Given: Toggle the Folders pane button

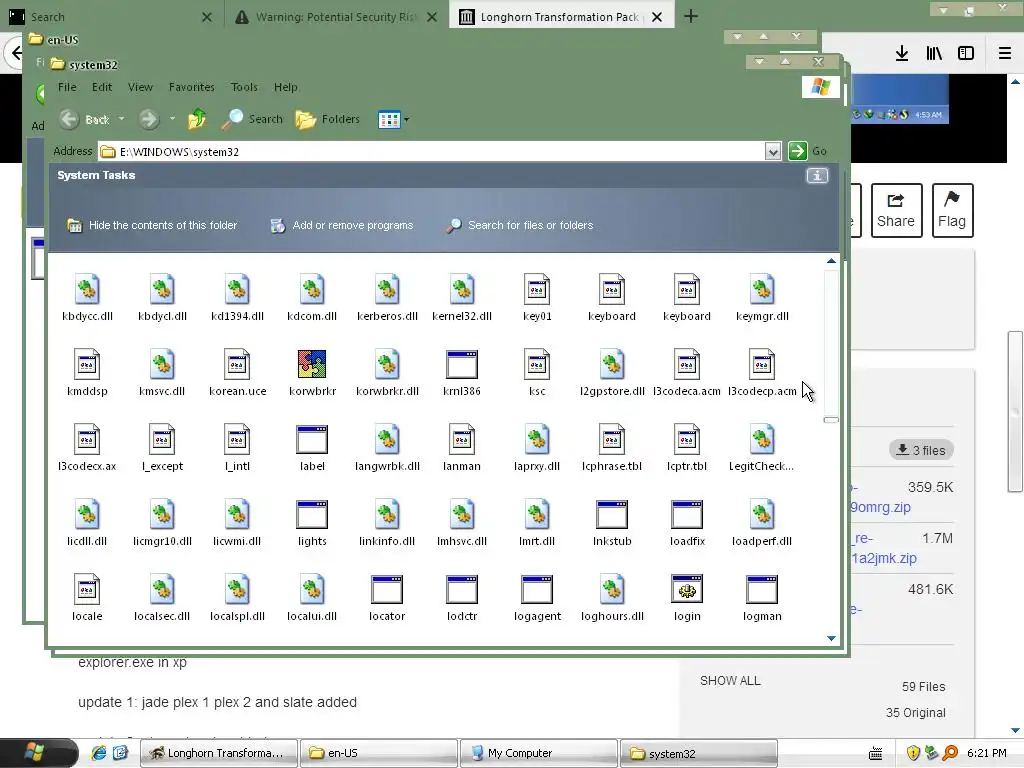Looking at the screenshot, I should click(328, 119).
